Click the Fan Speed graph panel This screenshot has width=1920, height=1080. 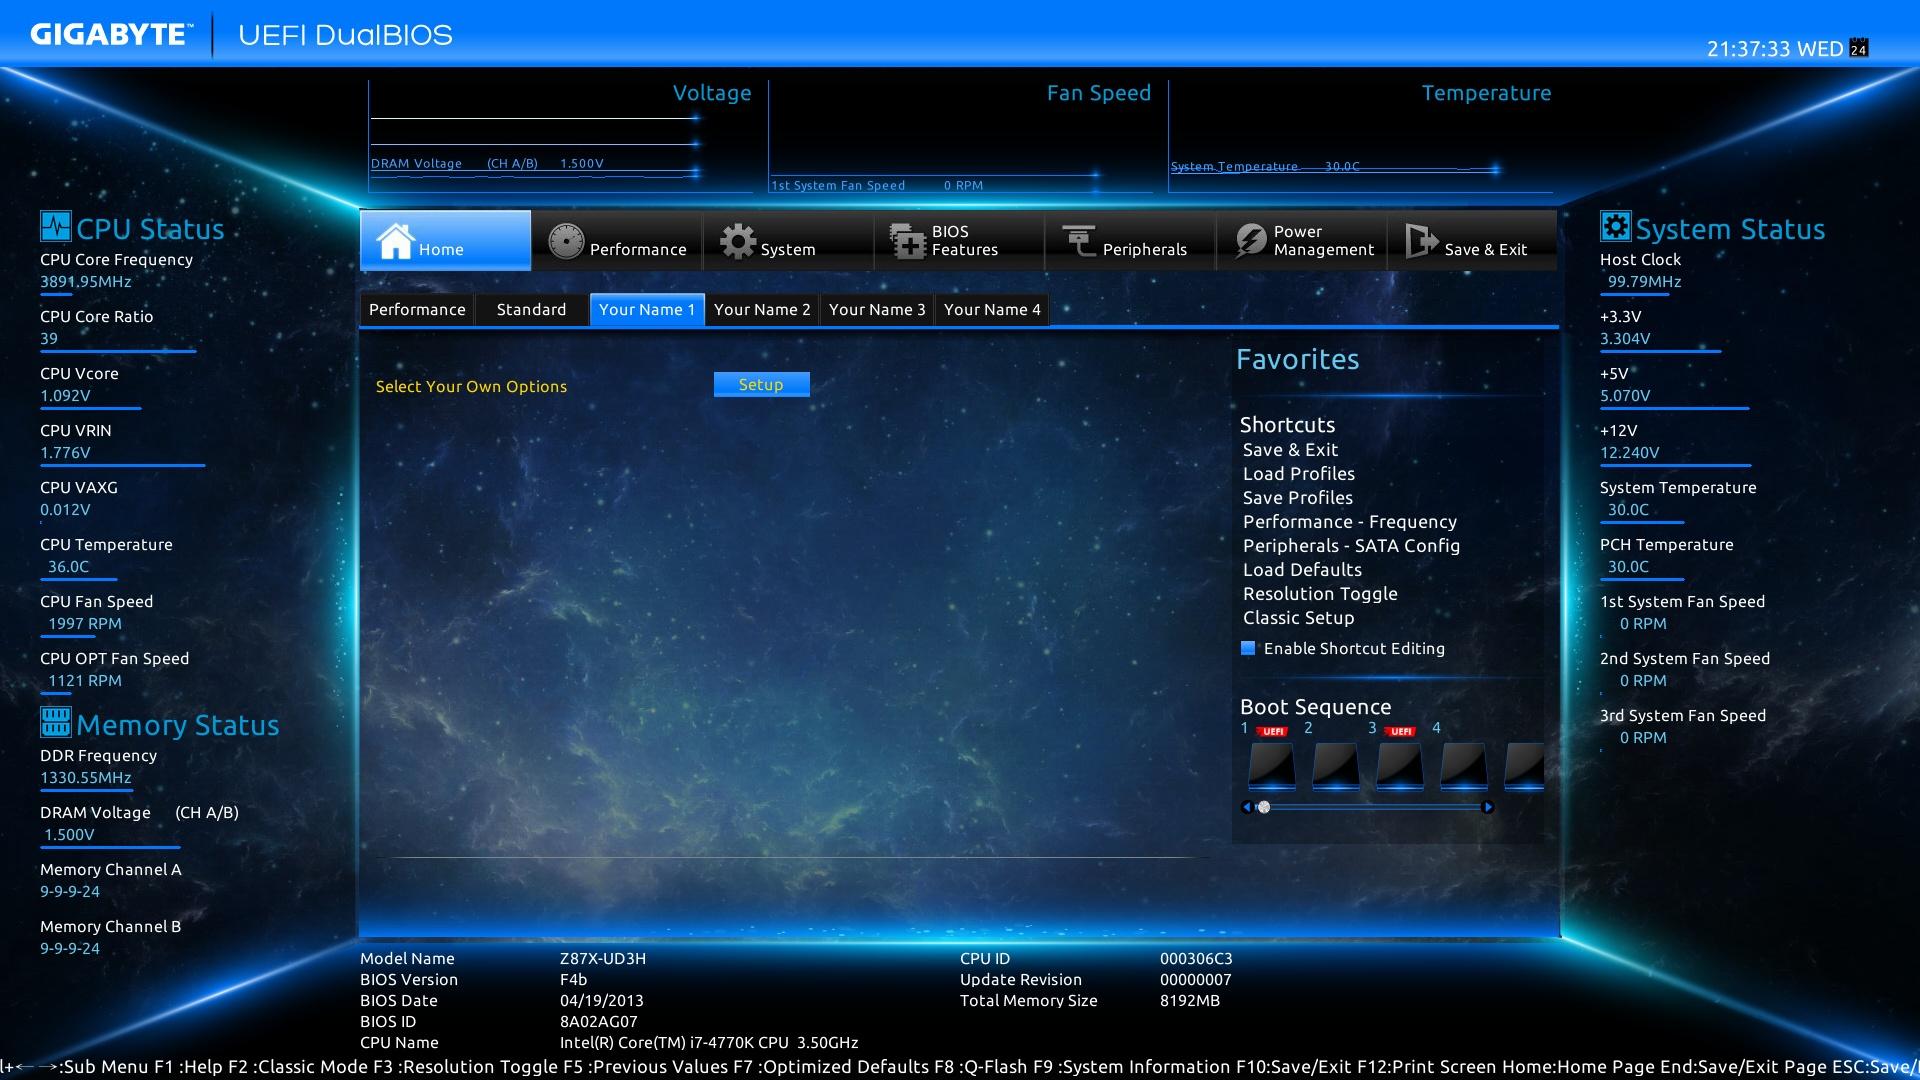[x=960, y=137]
